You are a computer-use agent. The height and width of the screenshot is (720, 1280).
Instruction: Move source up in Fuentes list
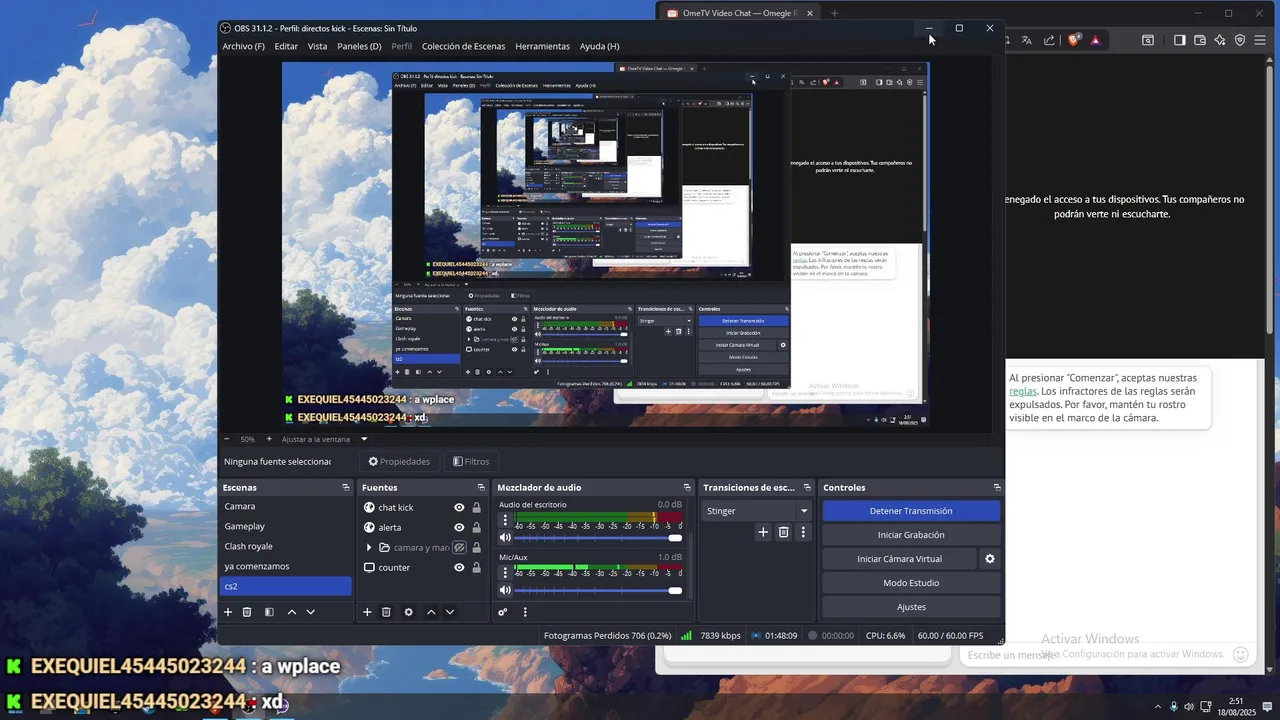tap(431, 612)
